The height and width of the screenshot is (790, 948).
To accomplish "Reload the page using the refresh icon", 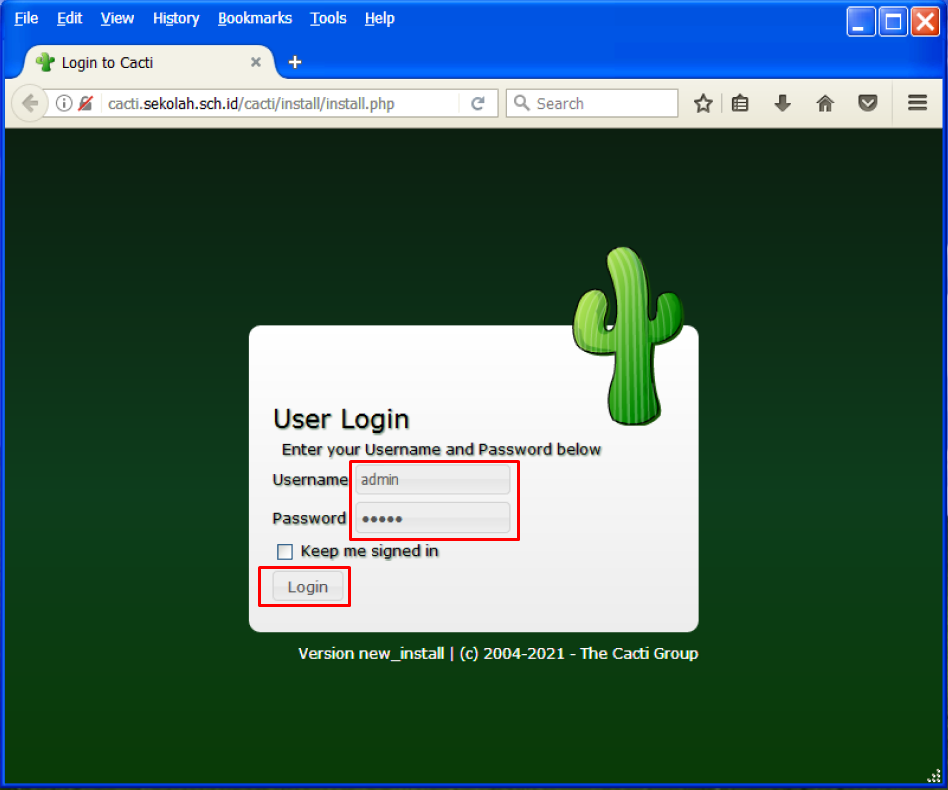I will [478, 103].
